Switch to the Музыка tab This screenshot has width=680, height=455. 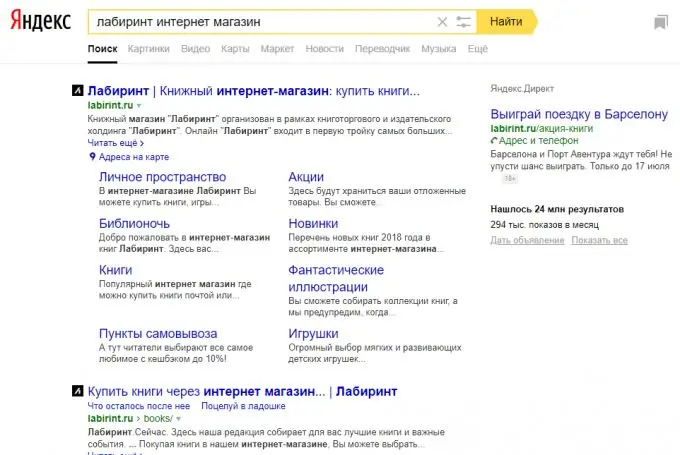coord(438,49)
